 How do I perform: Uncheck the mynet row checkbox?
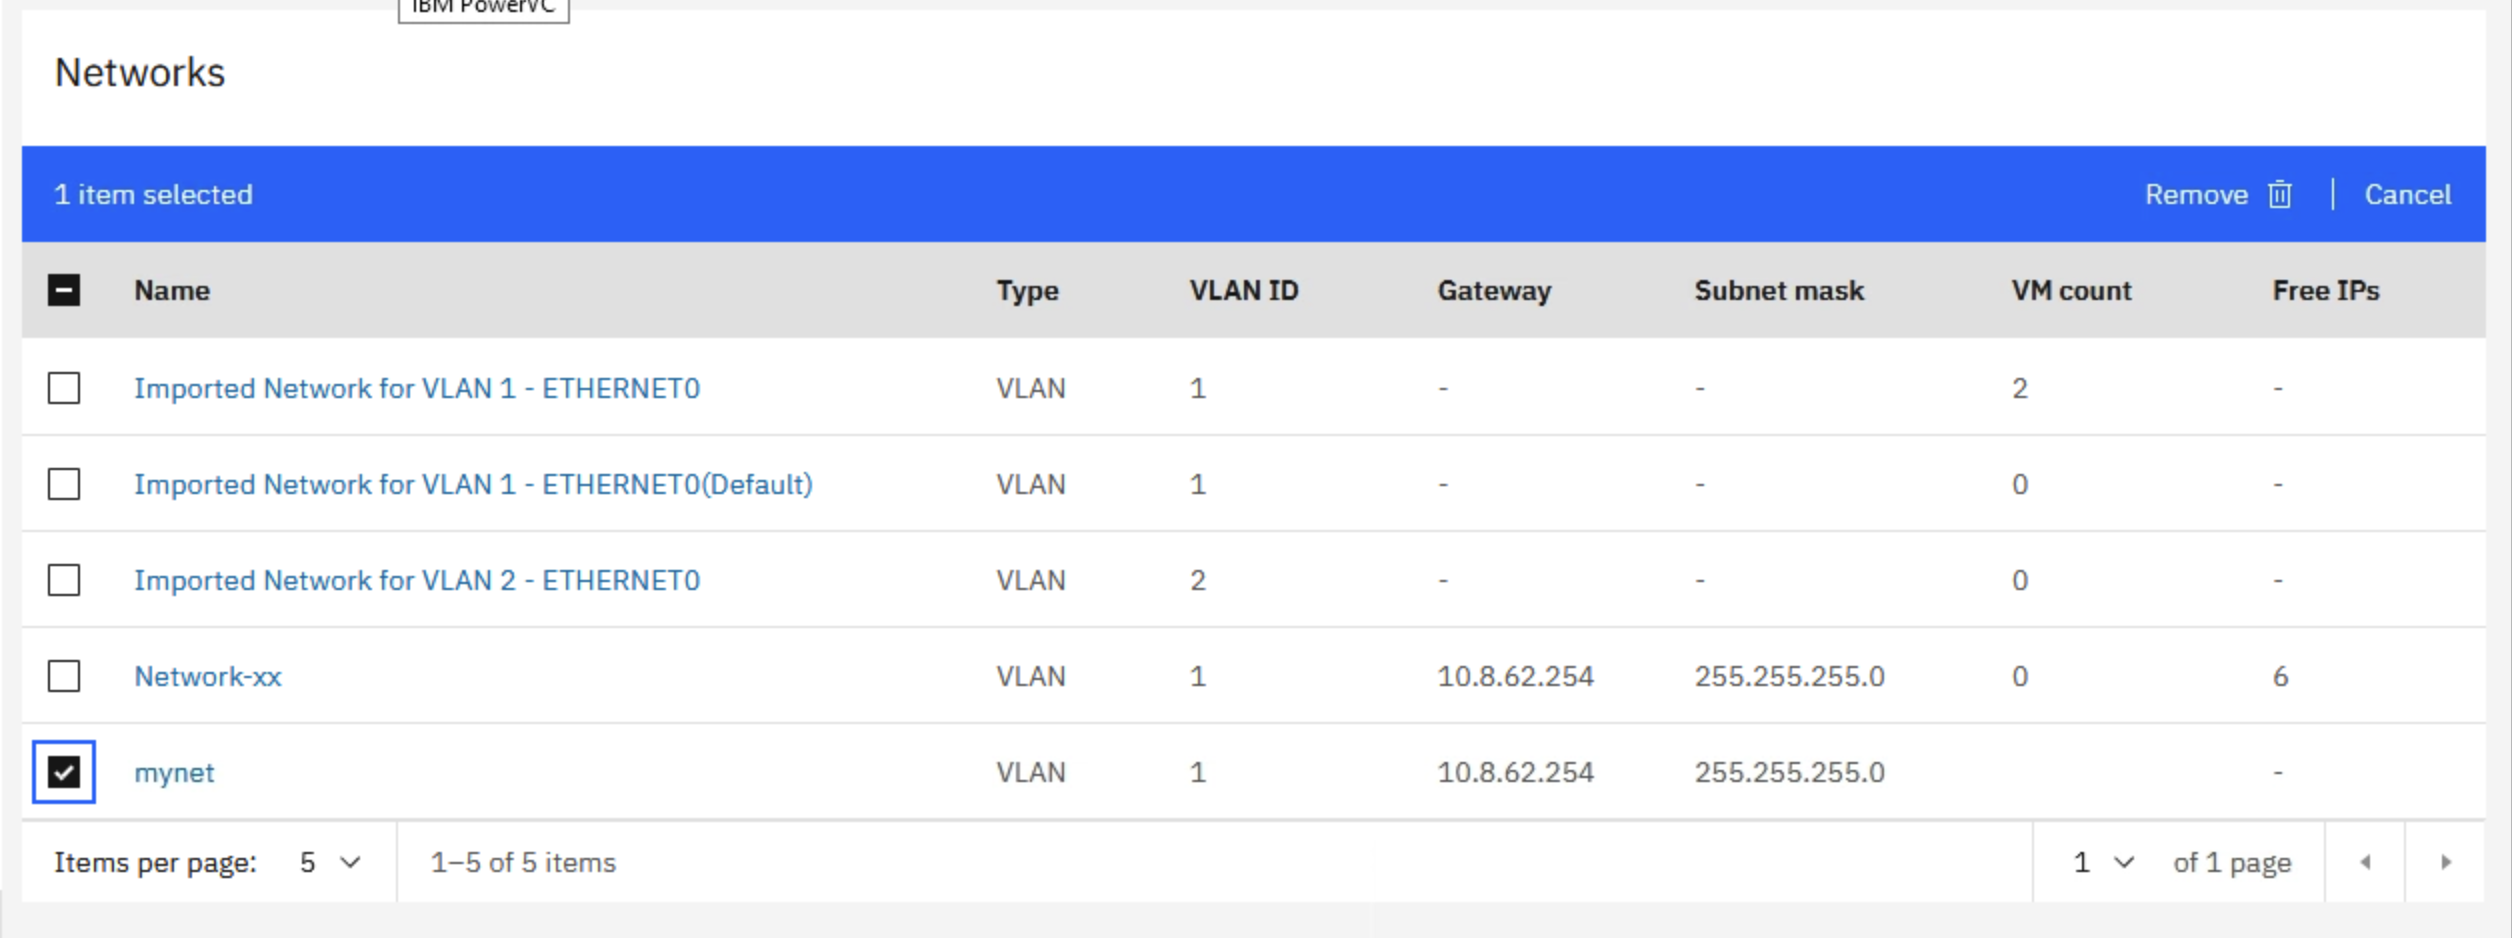pyautogui.click(x=64, y=772)
